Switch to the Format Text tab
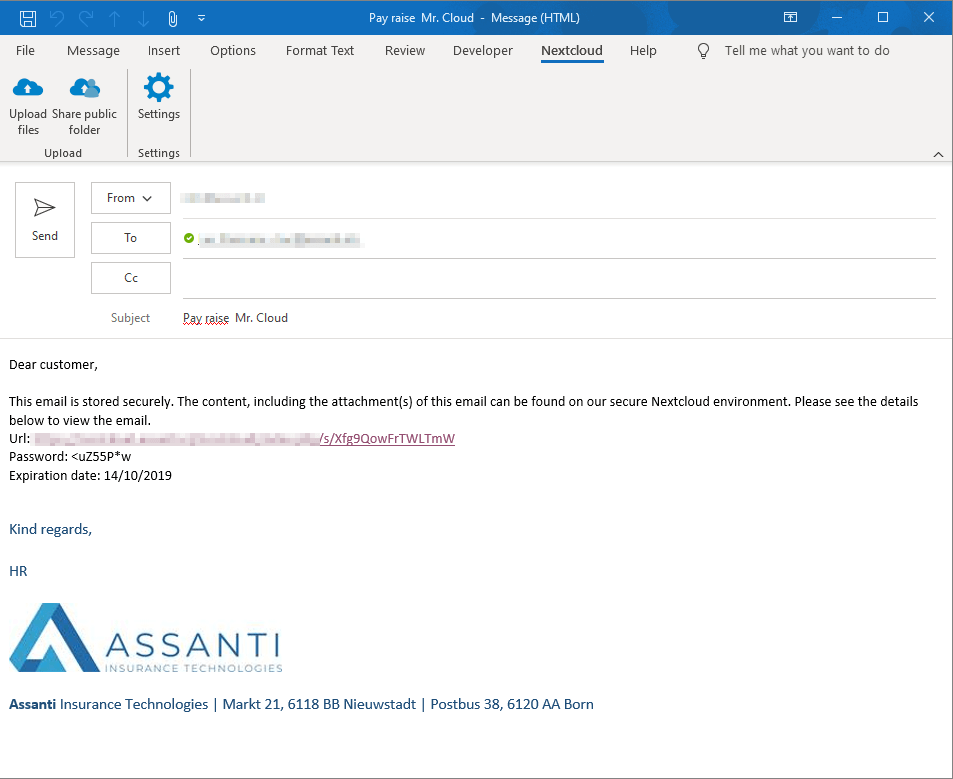Screen dimensions: 953x779 (320, 51)
